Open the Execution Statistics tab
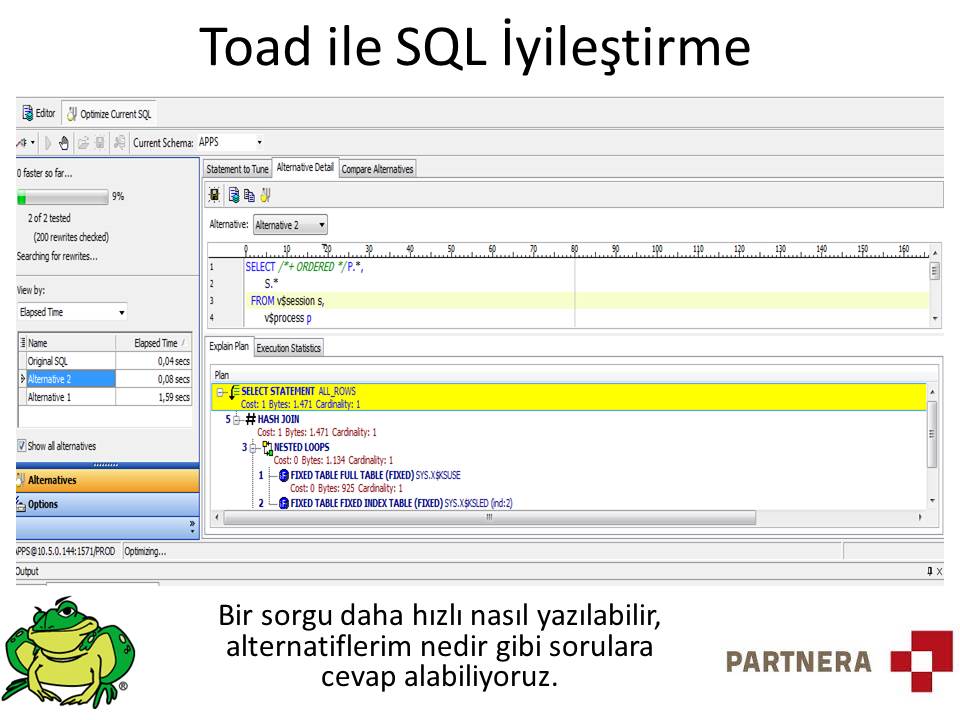960x720 pixels. point(290,347)
